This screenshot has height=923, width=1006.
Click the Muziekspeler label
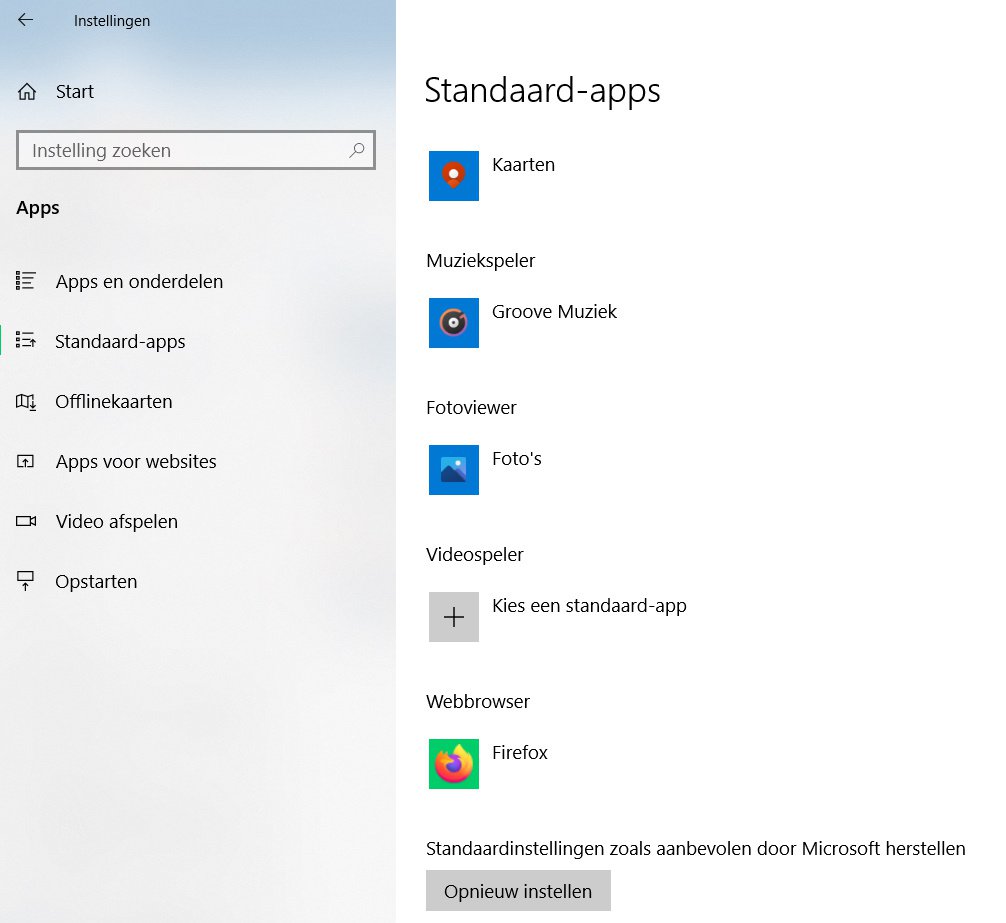click(x=481, y=261)
